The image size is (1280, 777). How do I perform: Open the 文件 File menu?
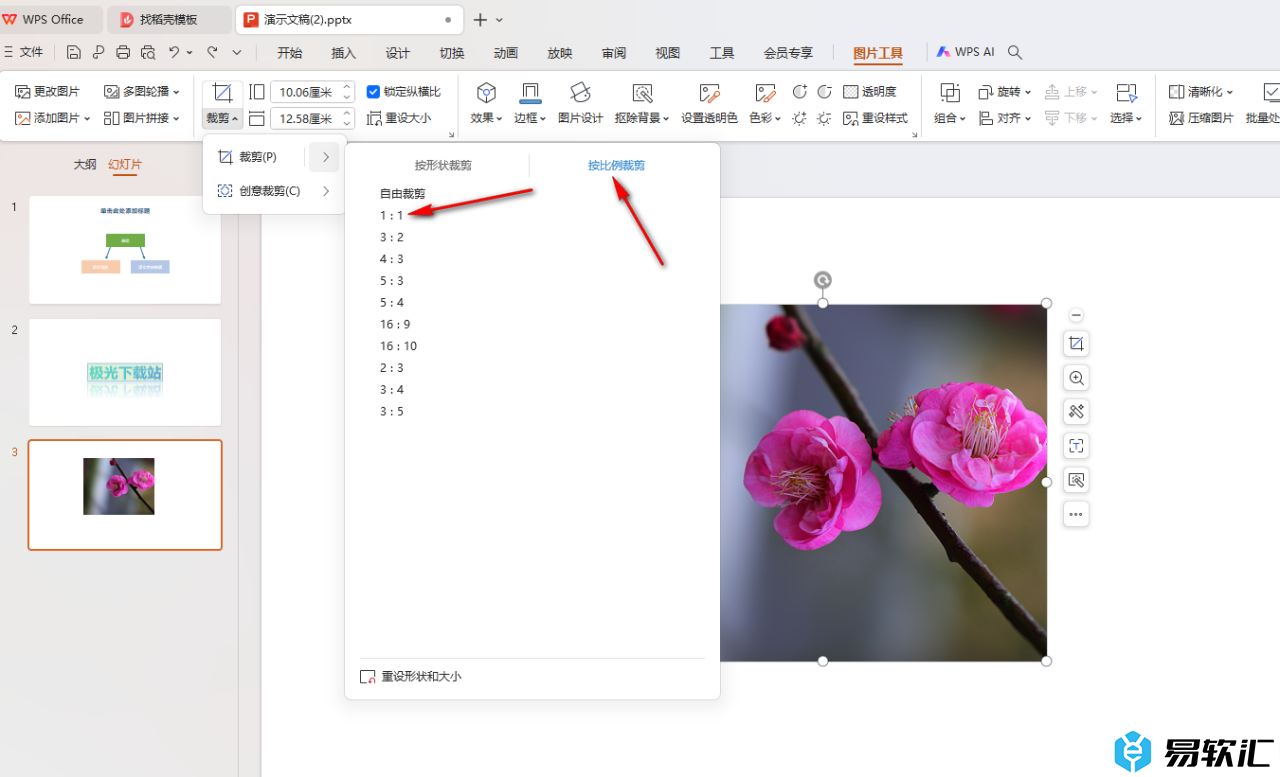point(24,52)
